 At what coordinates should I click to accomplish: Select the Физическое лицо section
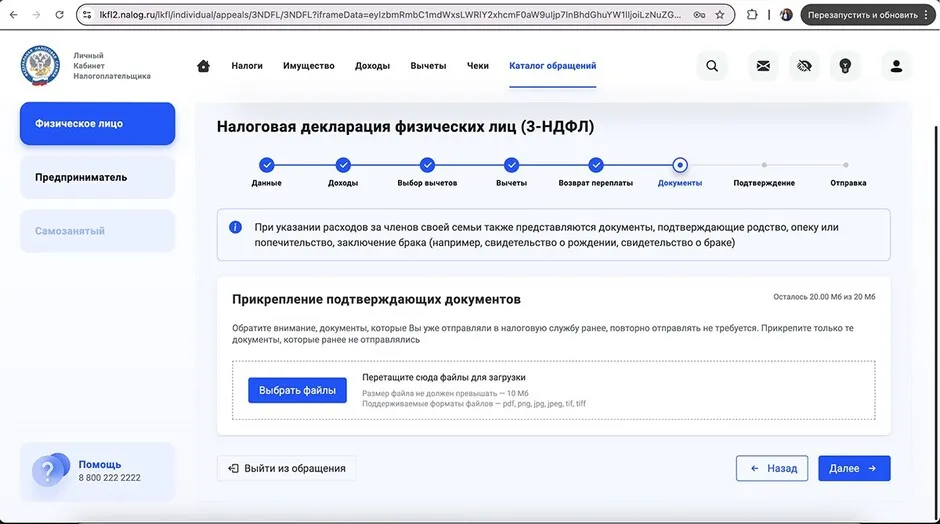tap(97, 124)
